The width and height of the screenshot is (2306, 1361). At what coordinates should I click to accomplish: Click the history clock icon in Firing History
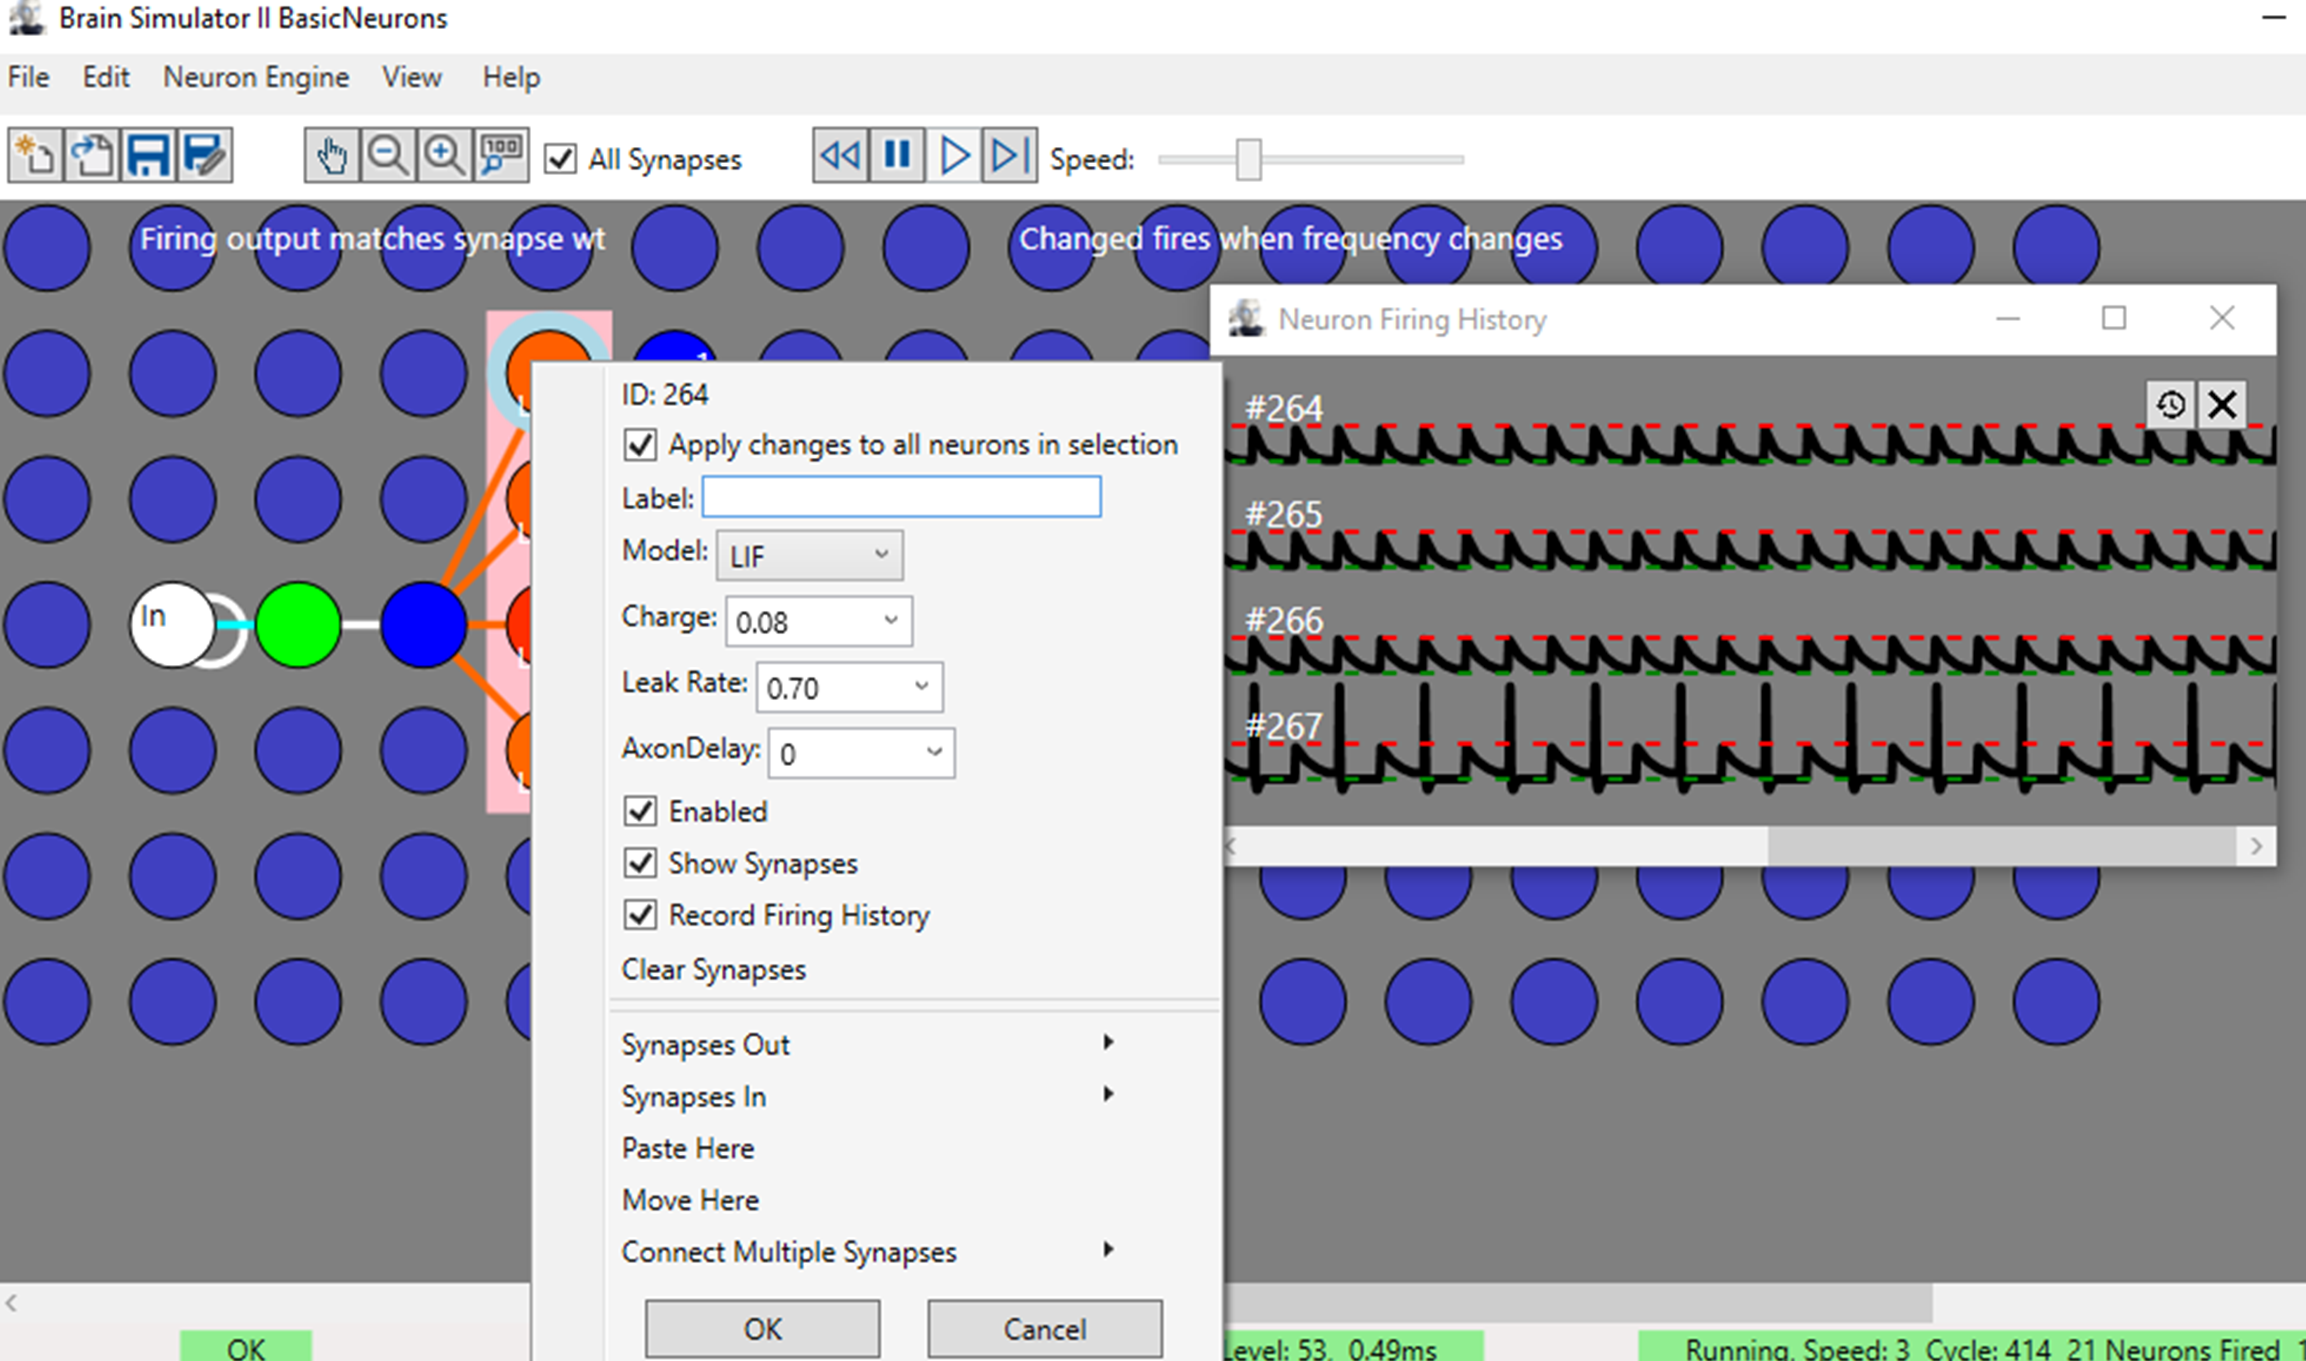click(2170, 405)
